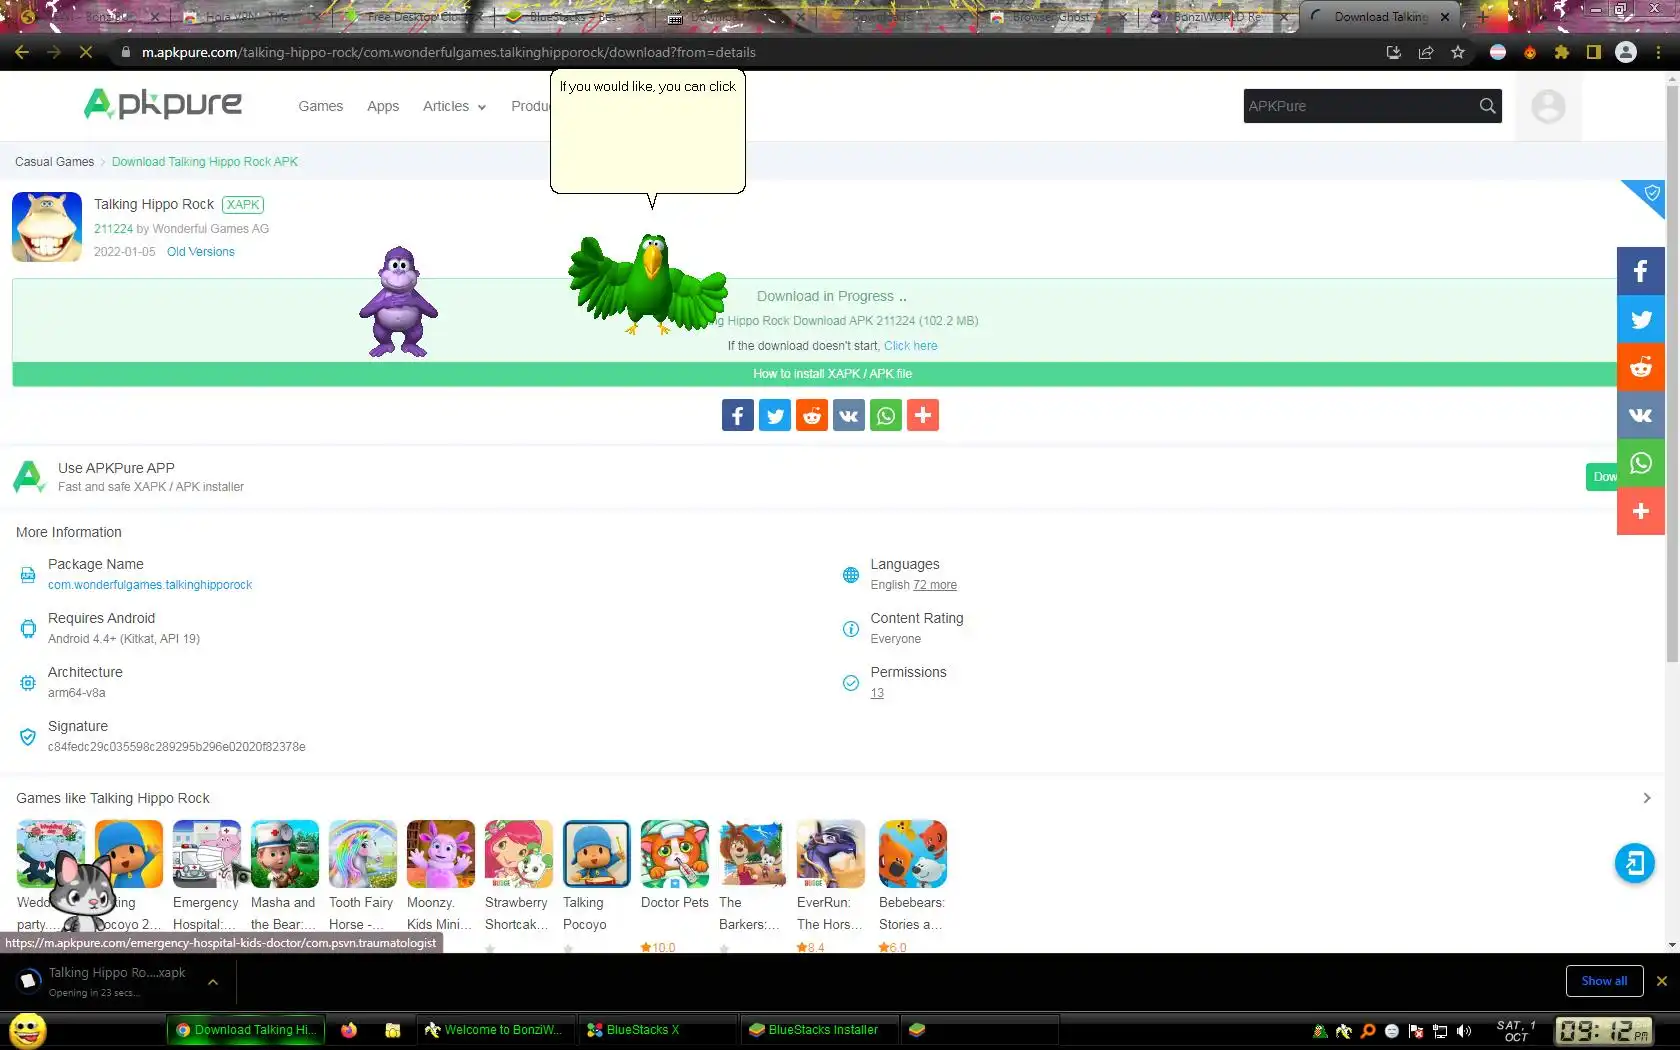Open the Tooth Fairy Horse game thumbnail
The width and height of the screenshot is (1680, 1050).
point(363,854)
